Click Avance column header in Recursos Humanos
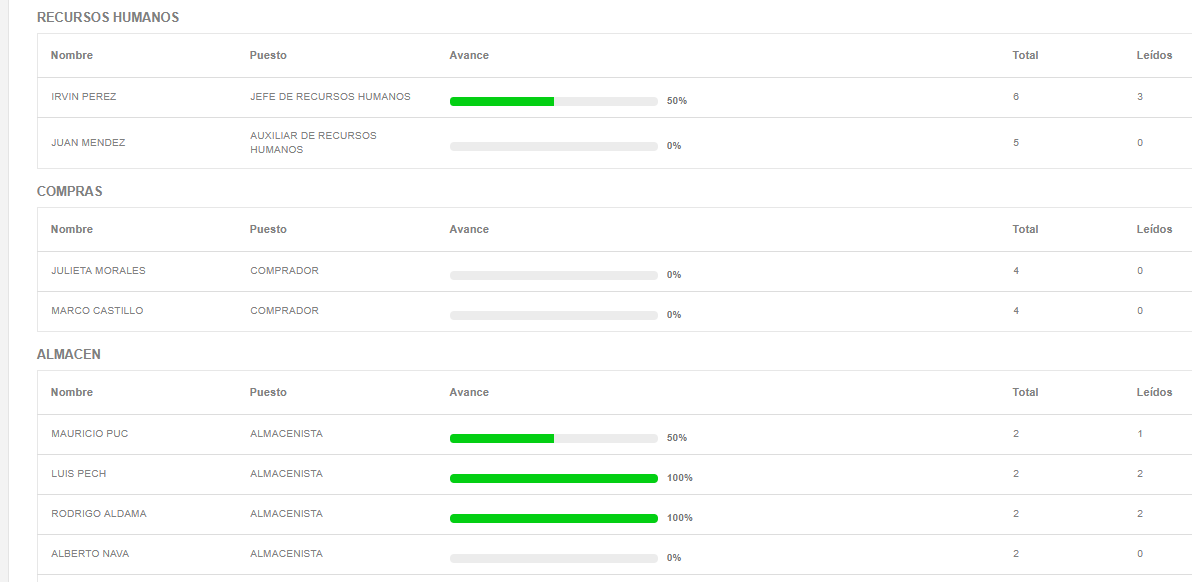Image resolution: width=1192 pixels, height=582 pixels. [469, 55]
